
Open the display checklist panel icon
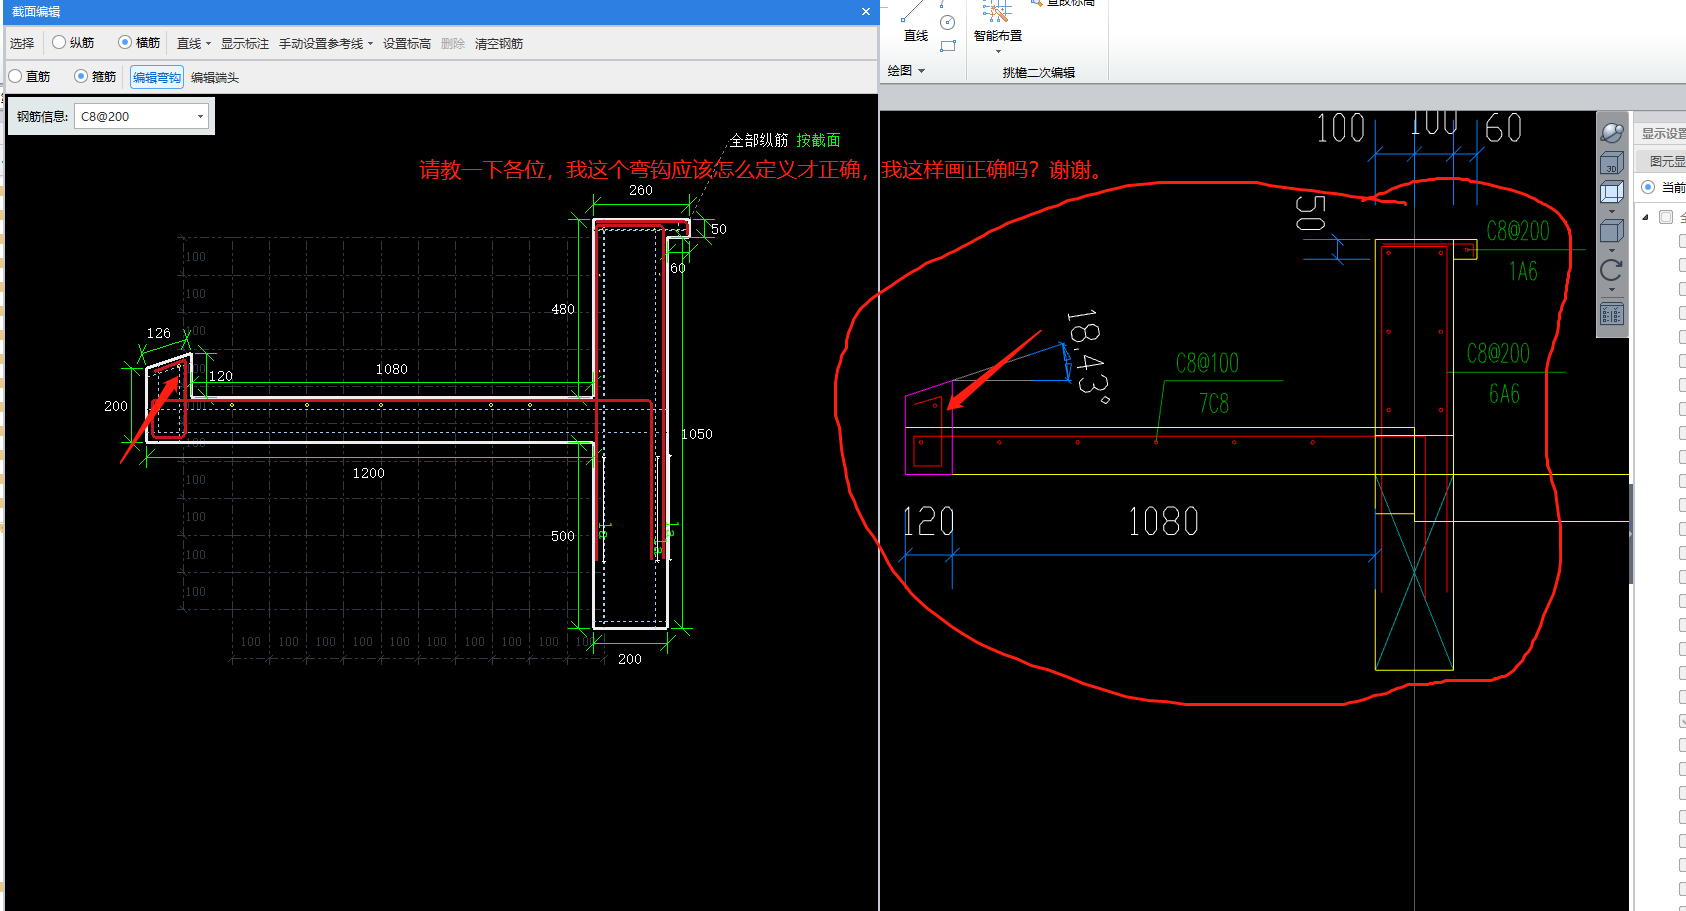pyautogui.click(x=1612, y=314)
